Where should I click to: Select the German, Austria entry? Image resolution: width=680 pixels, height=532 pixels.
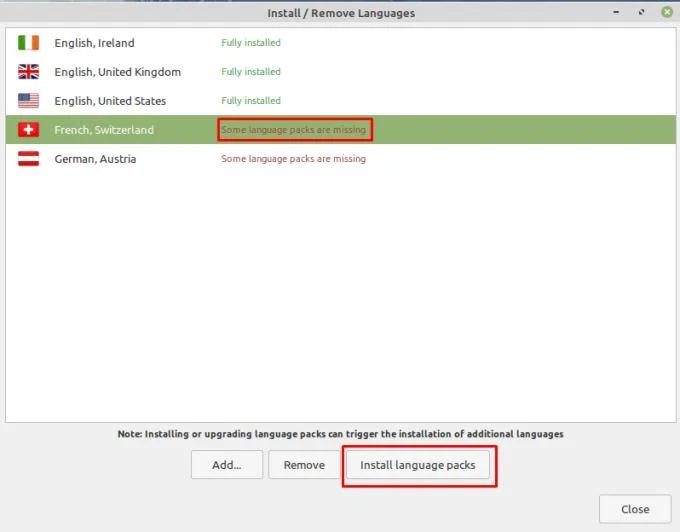pyautogui.click(x=340, y=159)
